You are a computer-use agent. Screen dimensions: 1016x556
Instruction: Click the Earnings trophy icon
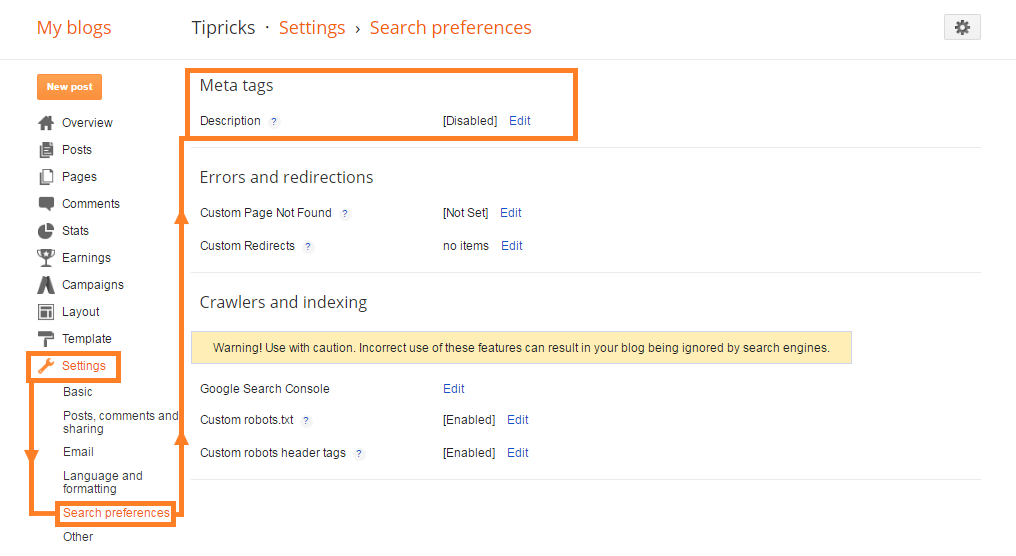[x=46, y=258]
